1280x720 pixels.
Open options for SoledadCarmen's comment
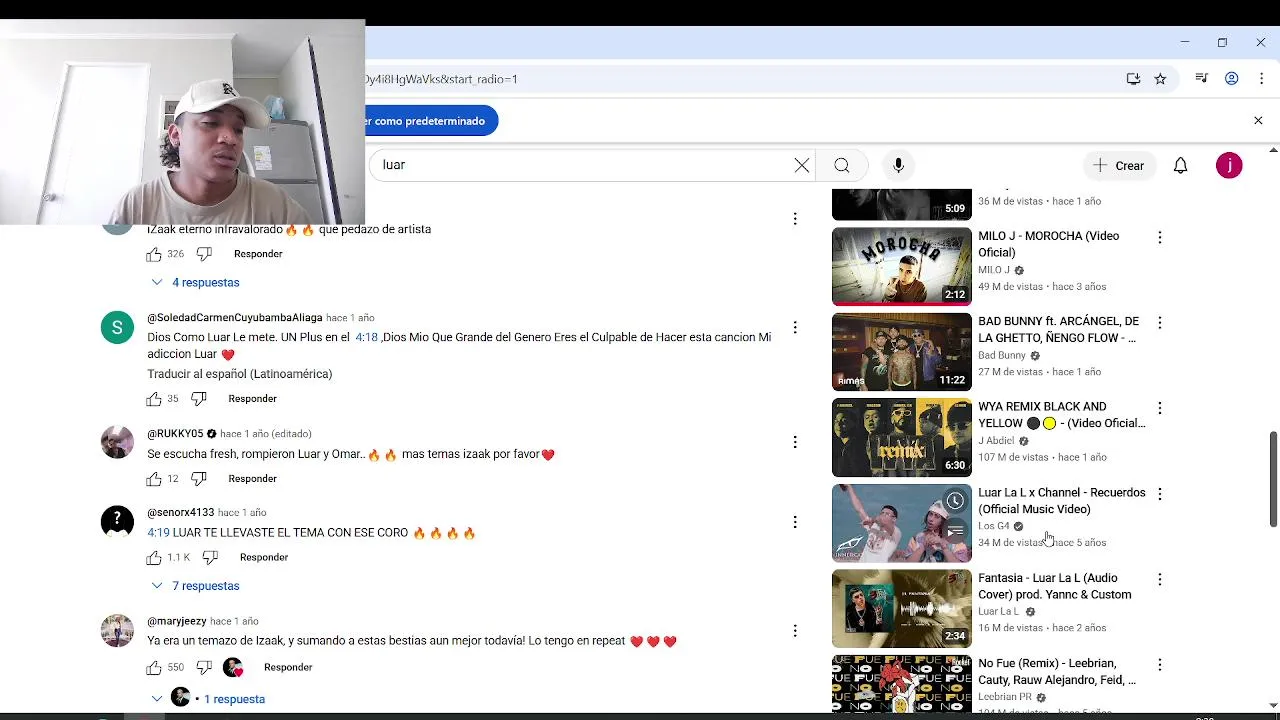point(795,327)
